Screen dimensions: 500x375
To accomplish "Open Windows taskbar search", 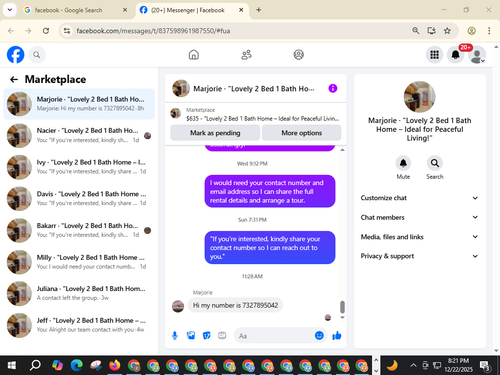I will pos(35,365).
